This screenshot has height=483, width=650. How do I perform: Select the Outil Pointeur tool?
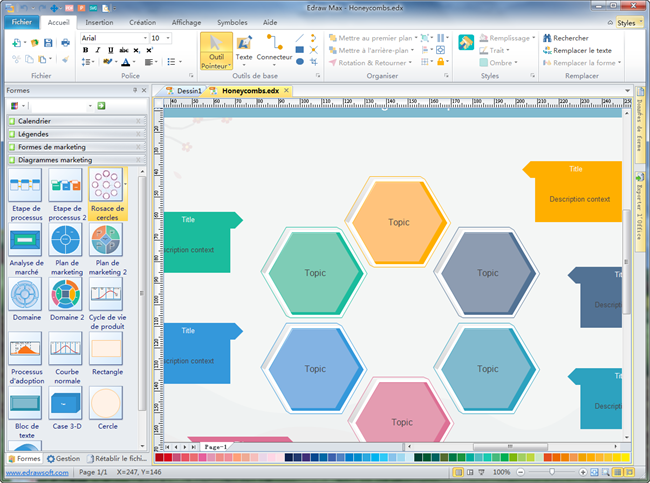(216, 51)
